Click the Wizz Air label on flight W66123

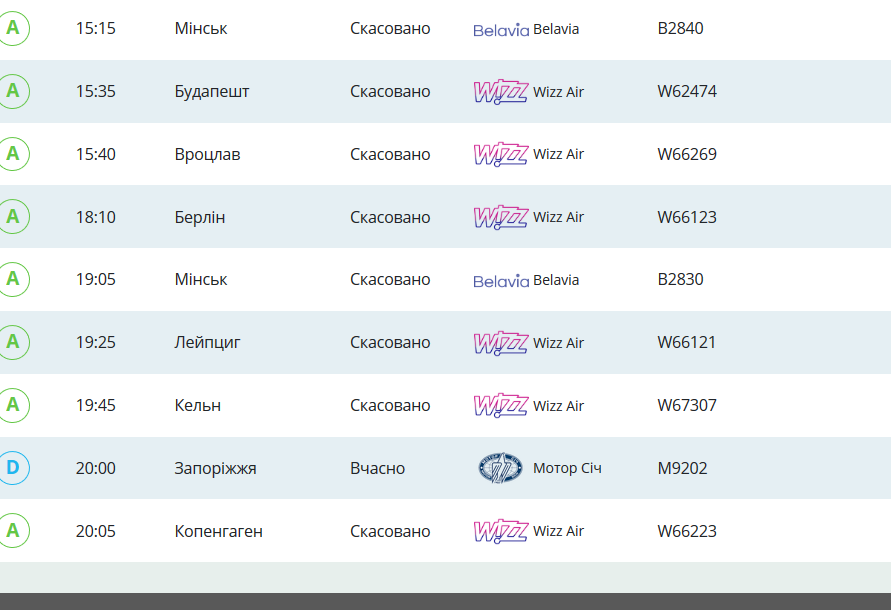559,217
